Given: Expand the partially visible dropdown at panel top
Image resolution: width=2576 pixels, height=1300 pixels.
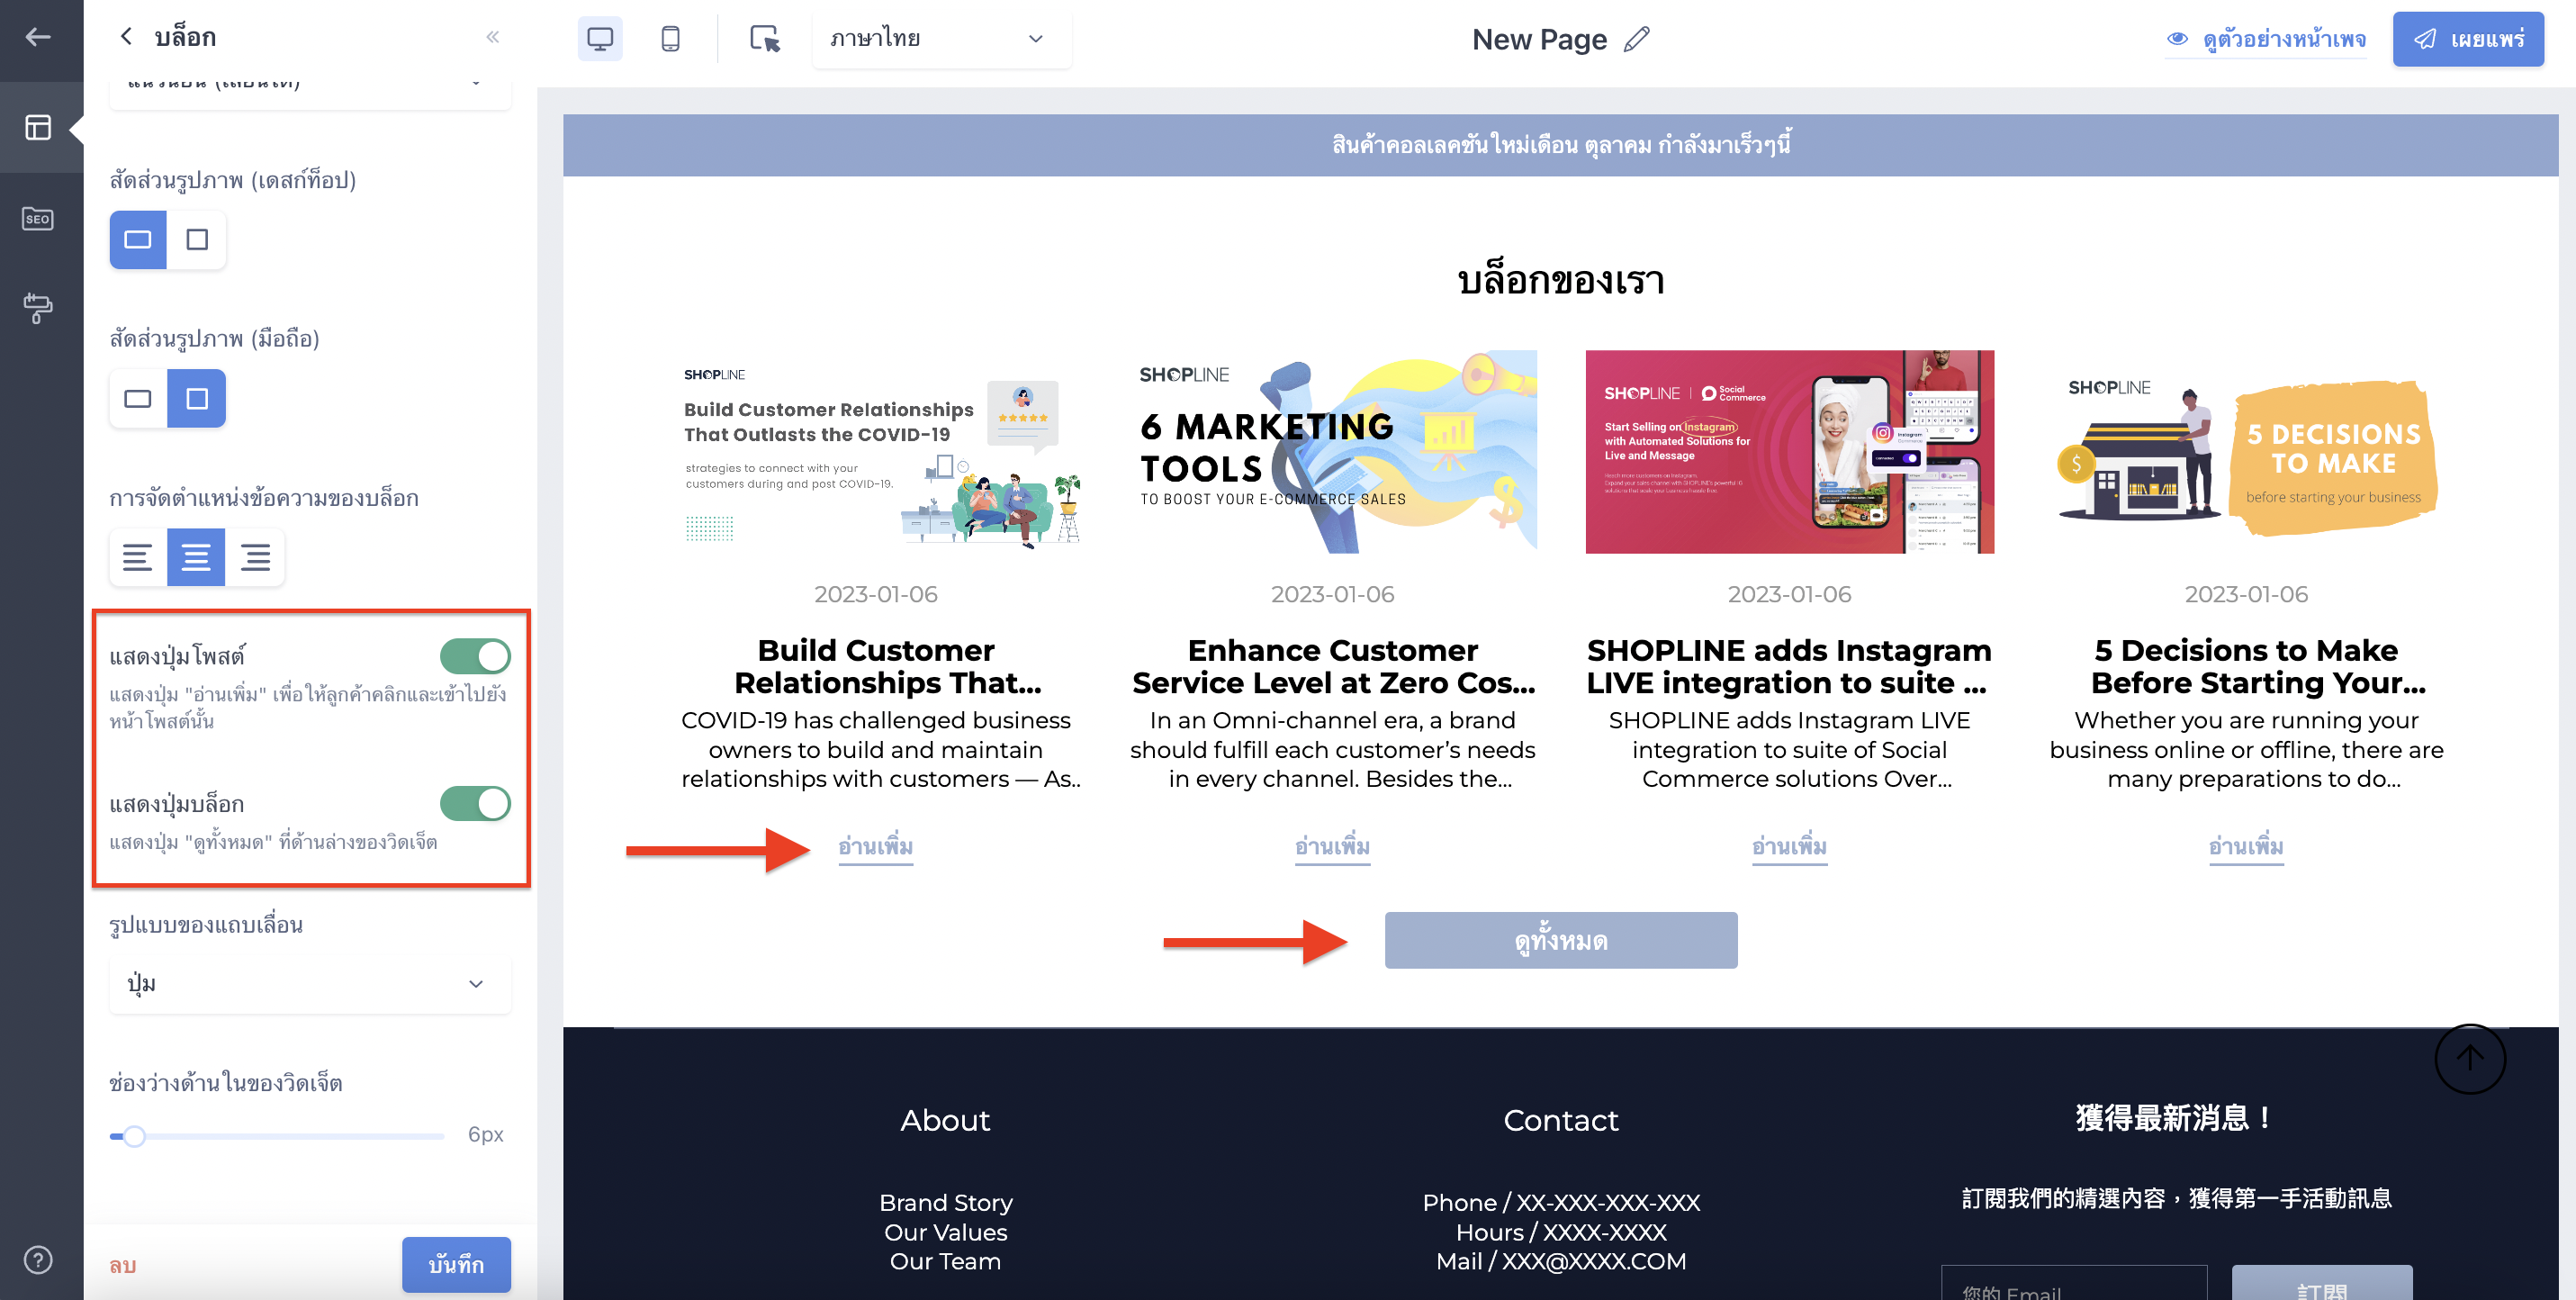Looking at the screenshot, I should (x=310, y=88).
